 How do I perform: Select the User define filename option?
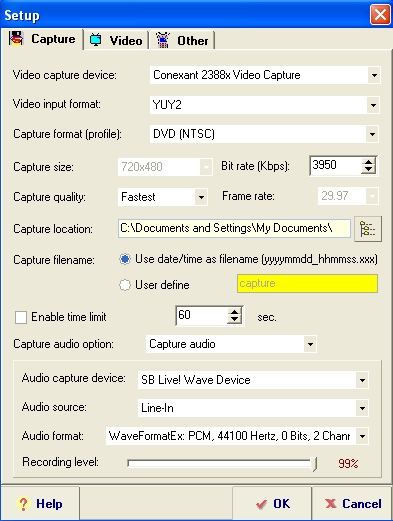click(125, 285)
